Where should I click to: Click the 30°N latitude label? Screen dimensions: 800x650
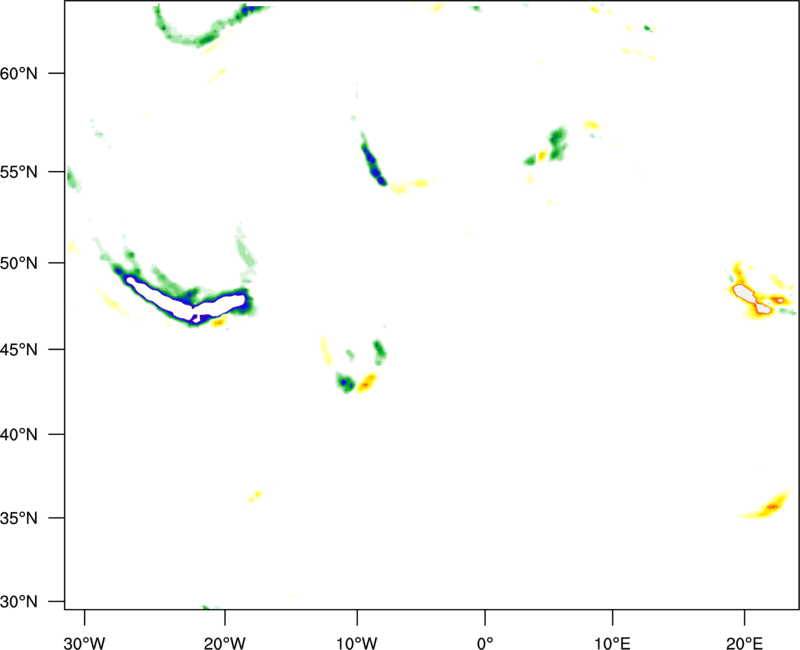point(19,602)
